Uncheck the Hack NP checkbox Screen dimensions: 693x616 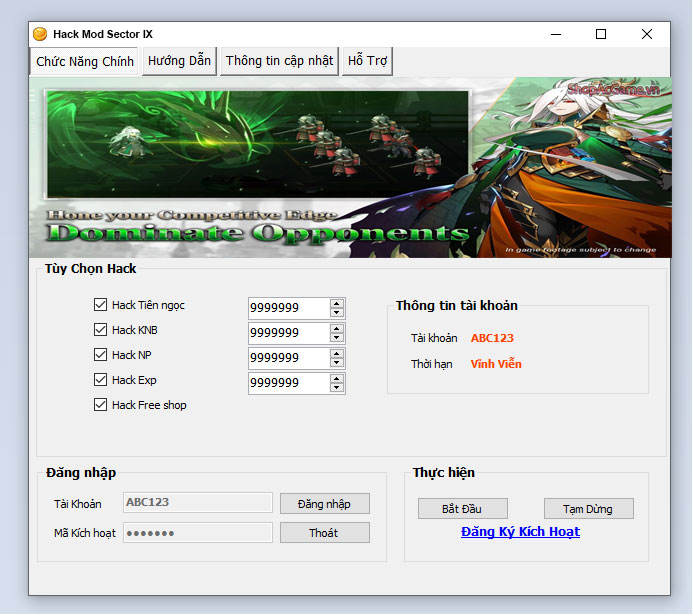(100, 355)
